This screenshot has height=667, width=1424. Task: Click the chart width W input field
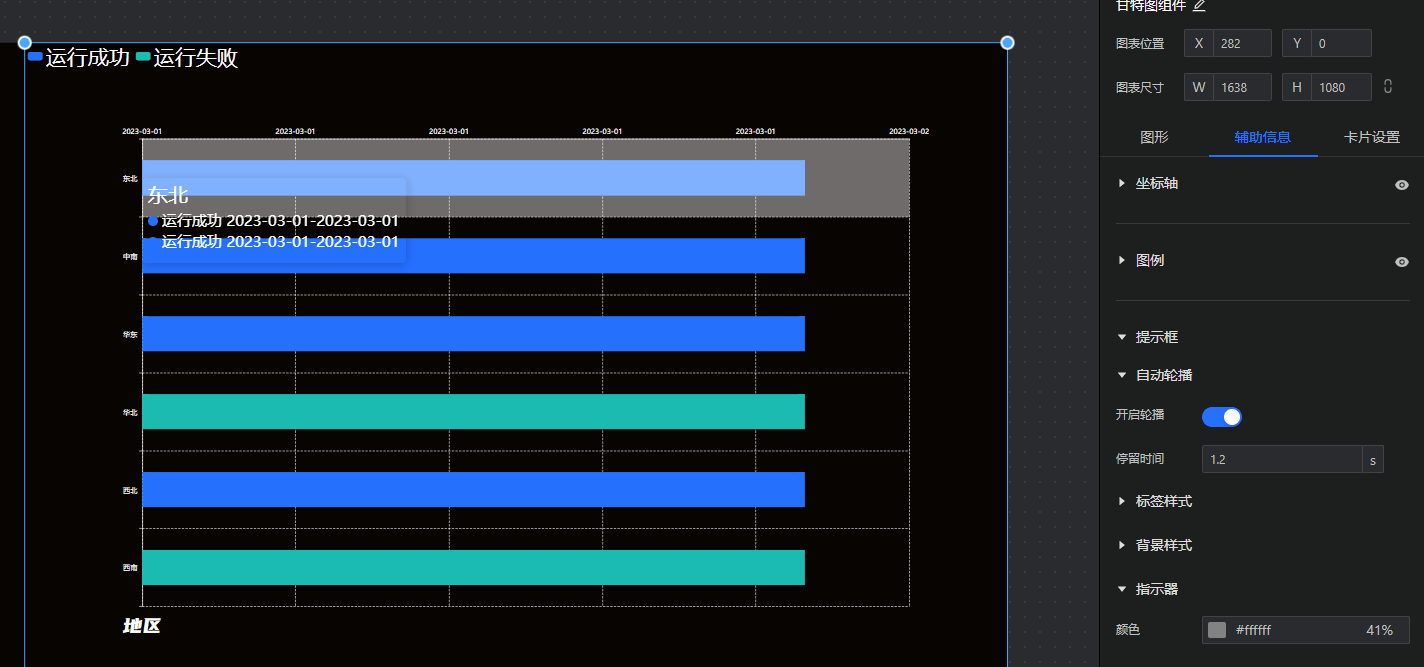[x=1241, y=88]
